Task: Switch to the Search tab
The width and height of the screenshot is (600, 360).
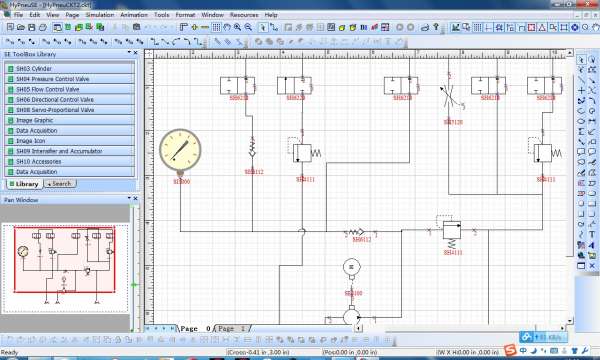Action: (60, 184)
